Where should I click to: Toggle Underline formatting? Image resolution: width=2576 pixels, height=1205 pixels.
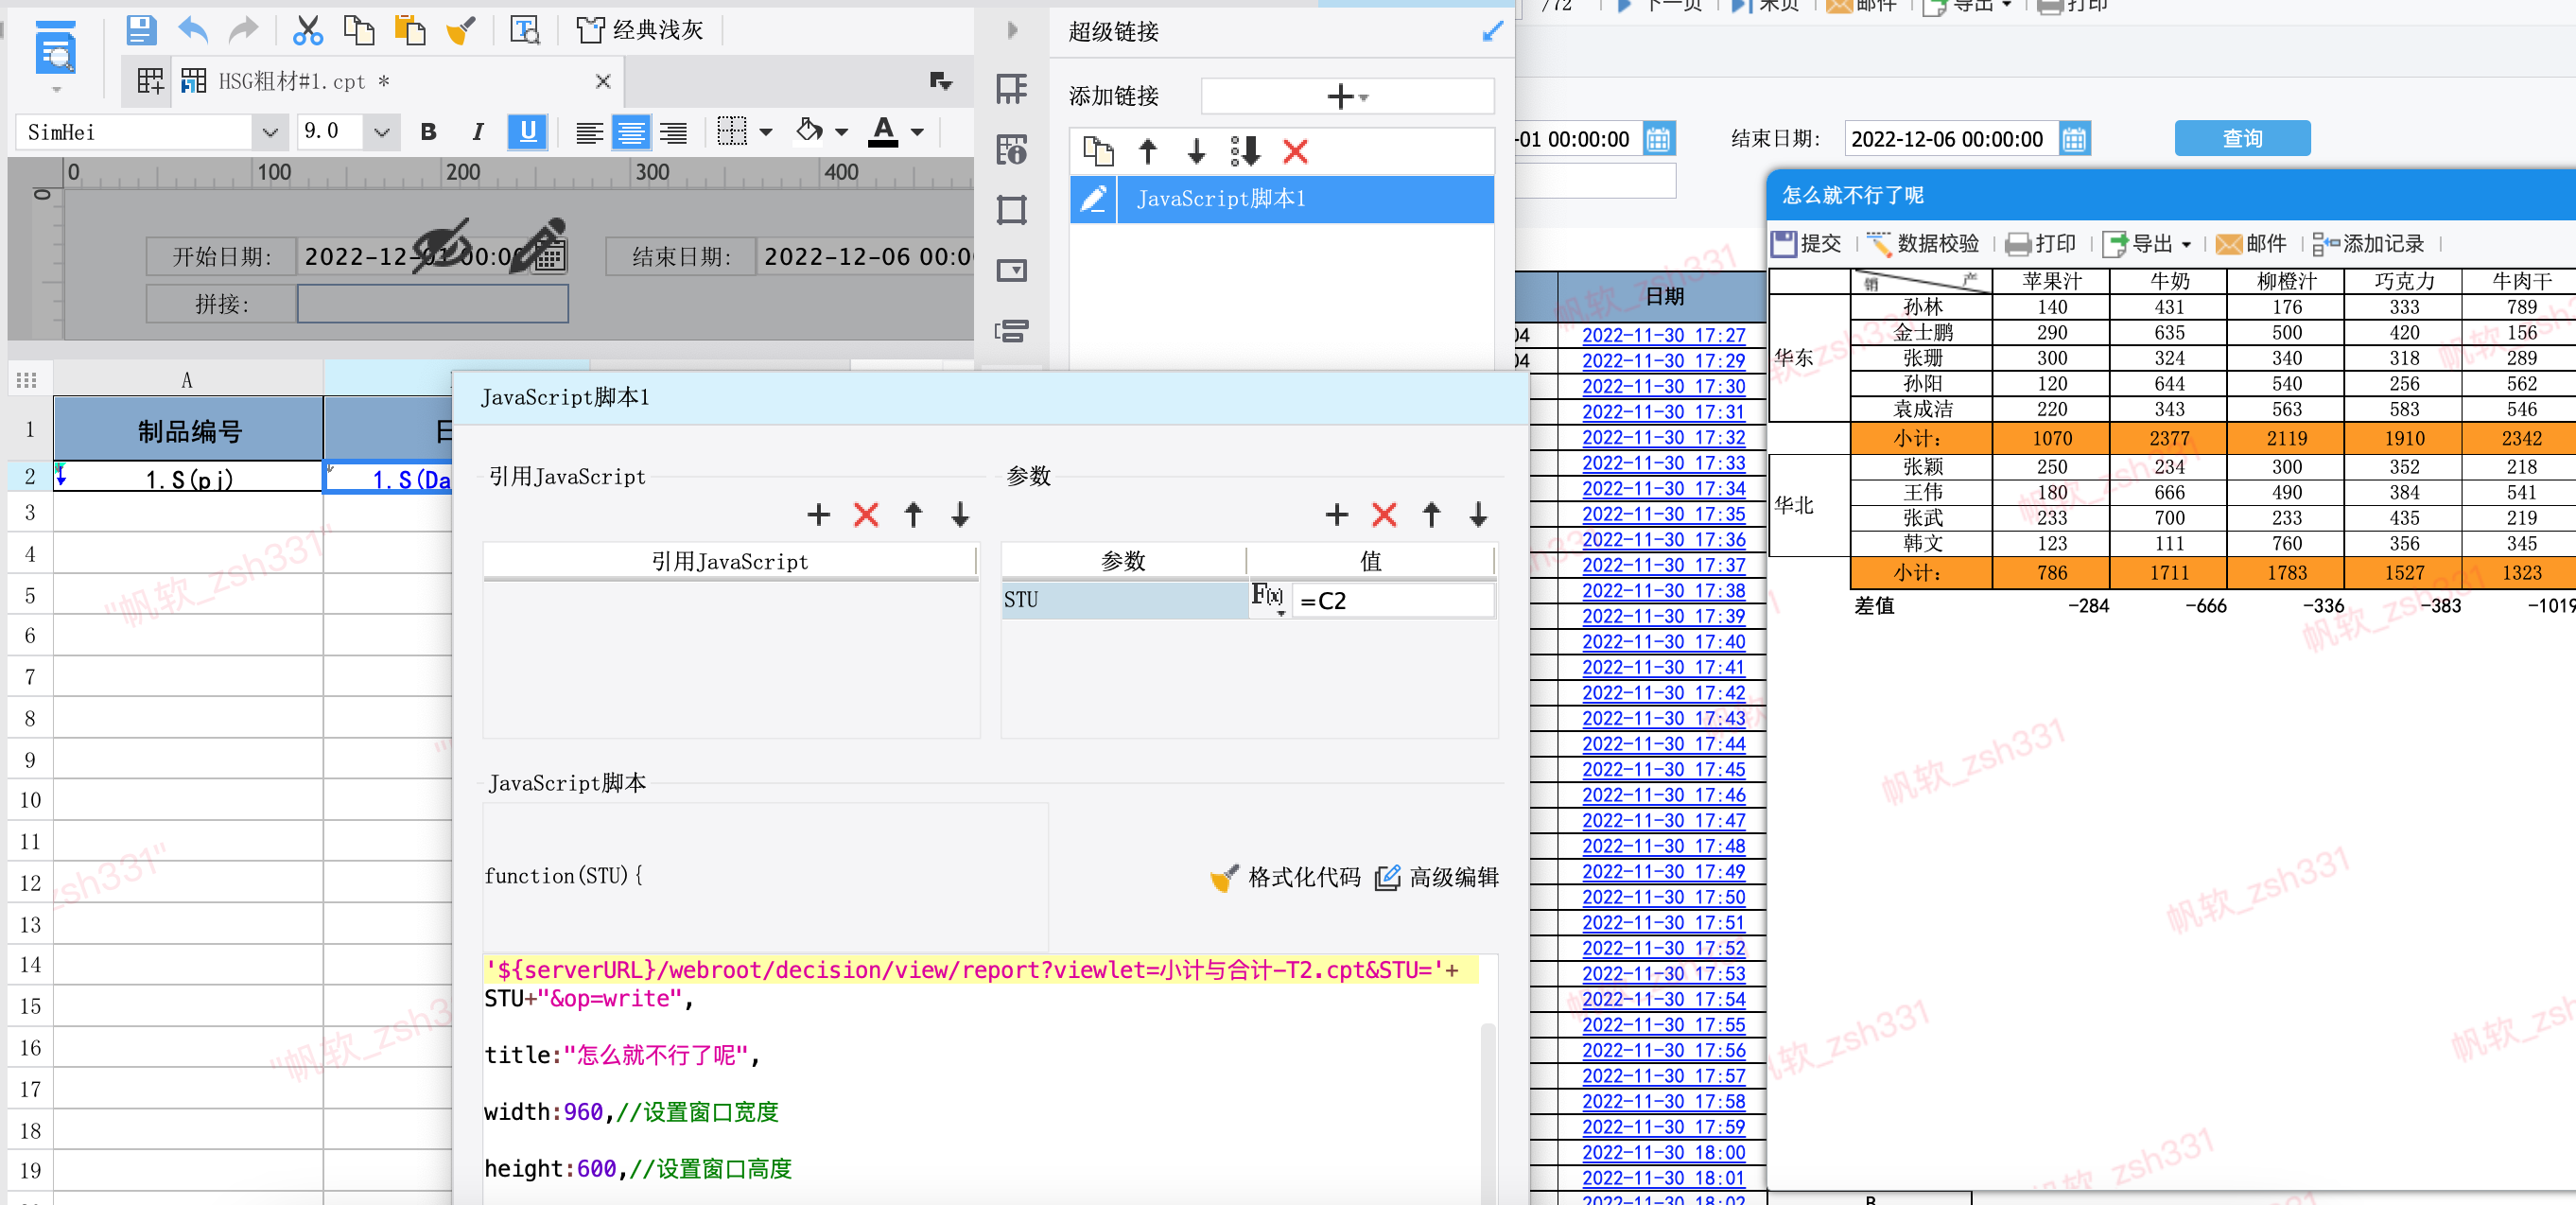(x=528, y=132)
